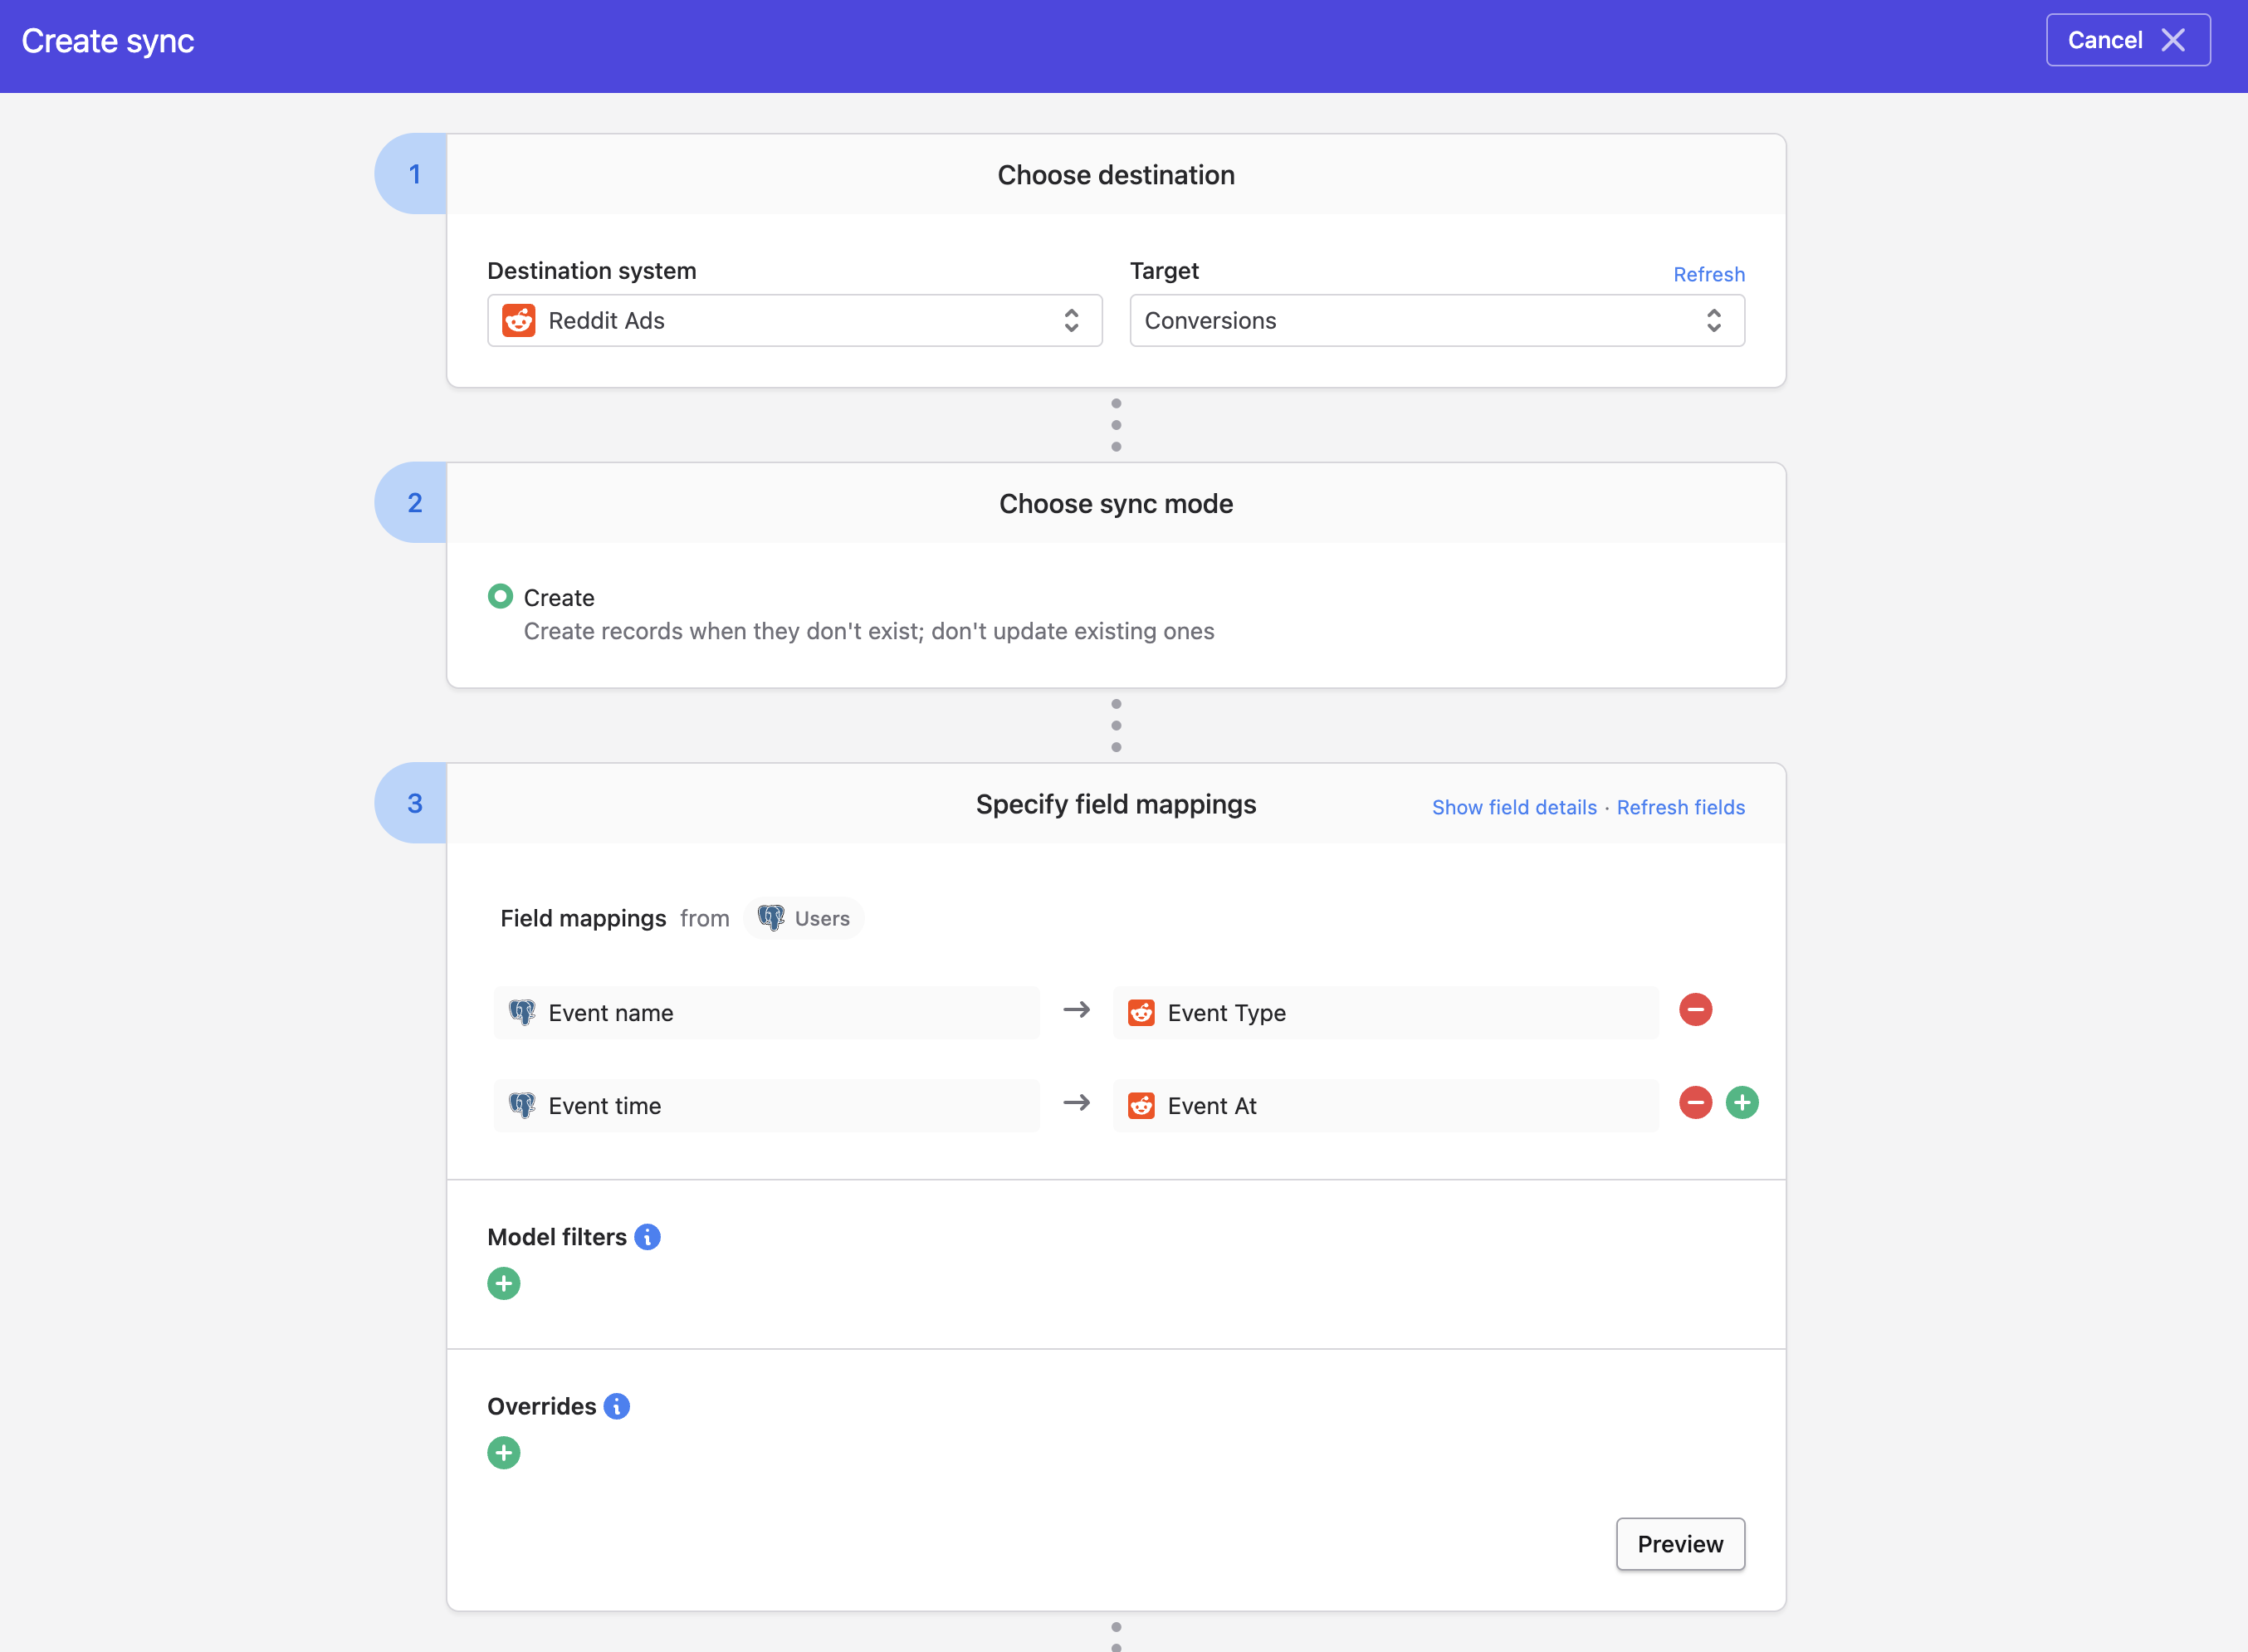This screenshot has height=1652, width=2248.
Task: Open the Overrides info tooltip icon
Action: tap(617, 1407)
